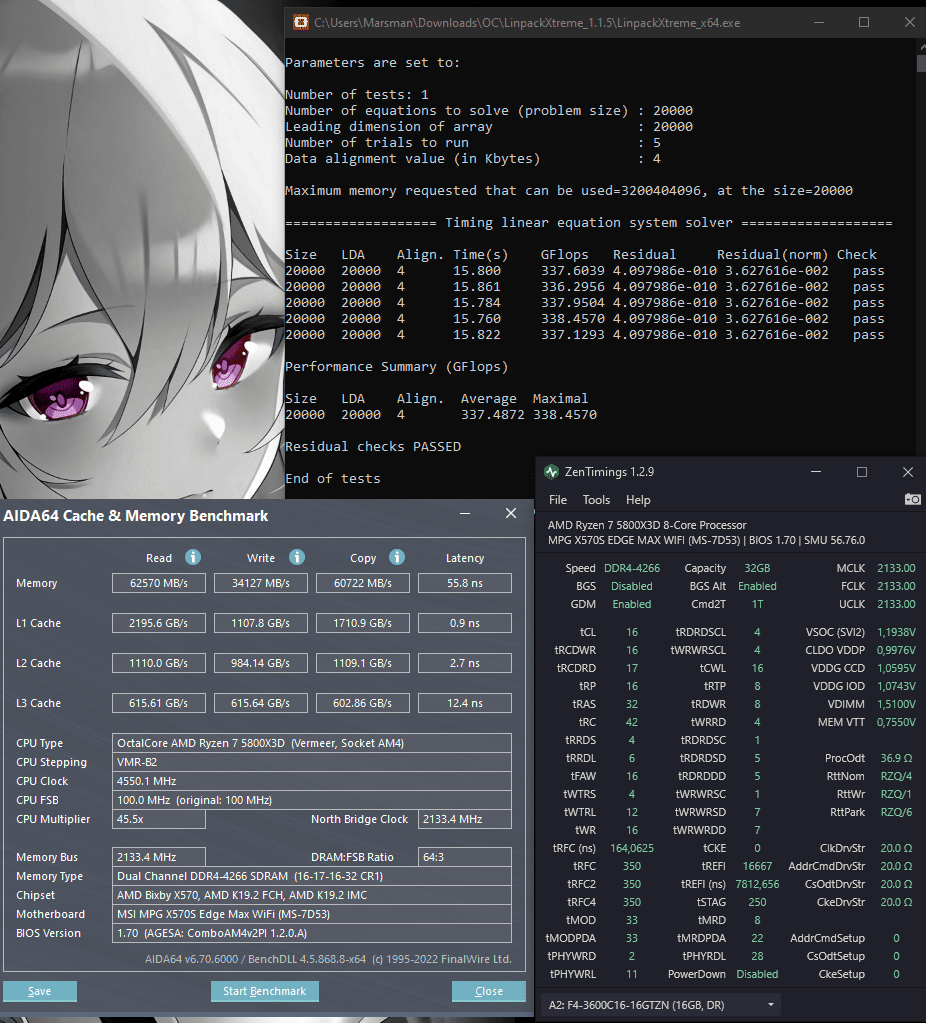Click the L3 Cache latency 12.4 ns field
Screen dimensions: 926x1023
tap(465, 703)
